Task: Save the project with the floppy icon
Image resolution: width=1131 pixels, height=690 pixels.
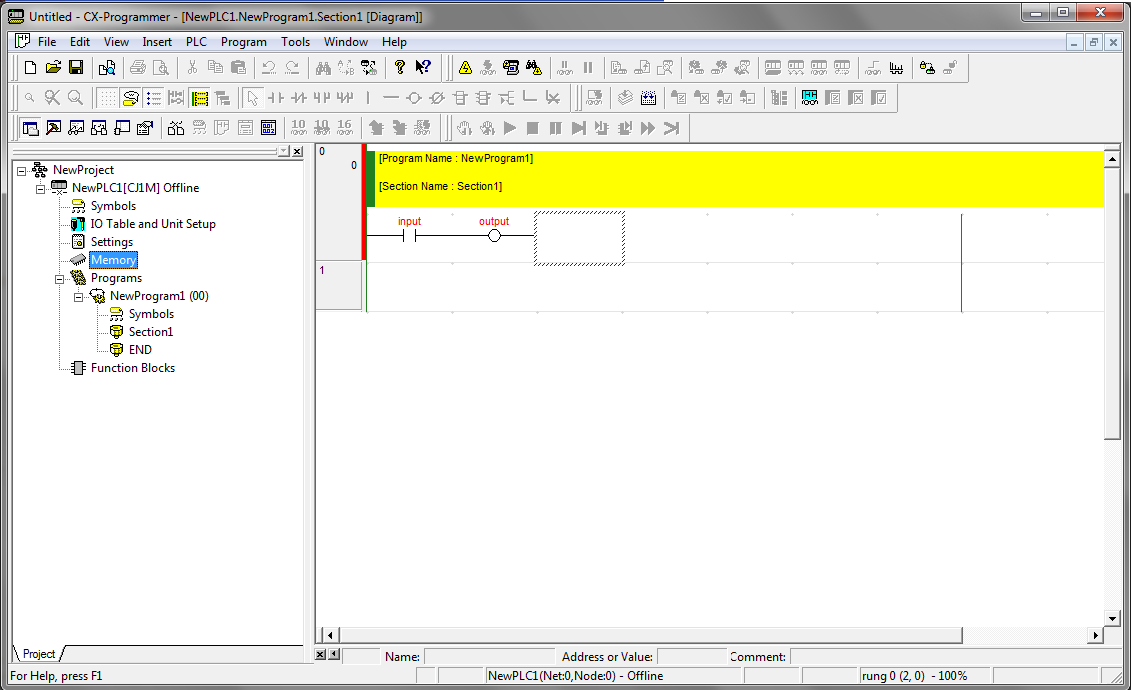Action: point(76,68)
